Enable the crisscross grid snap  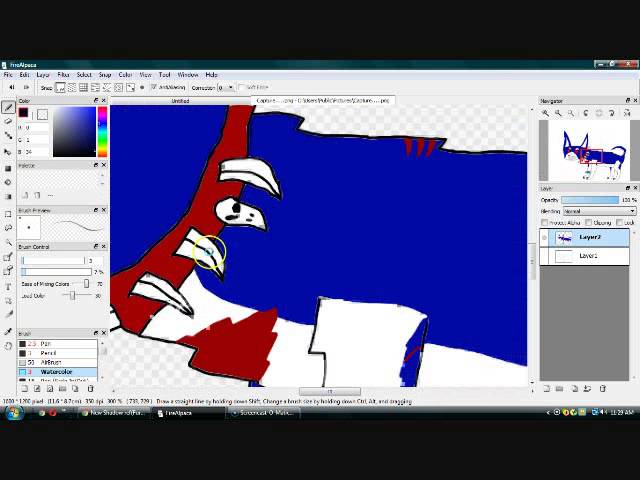[x=83, y=87]
